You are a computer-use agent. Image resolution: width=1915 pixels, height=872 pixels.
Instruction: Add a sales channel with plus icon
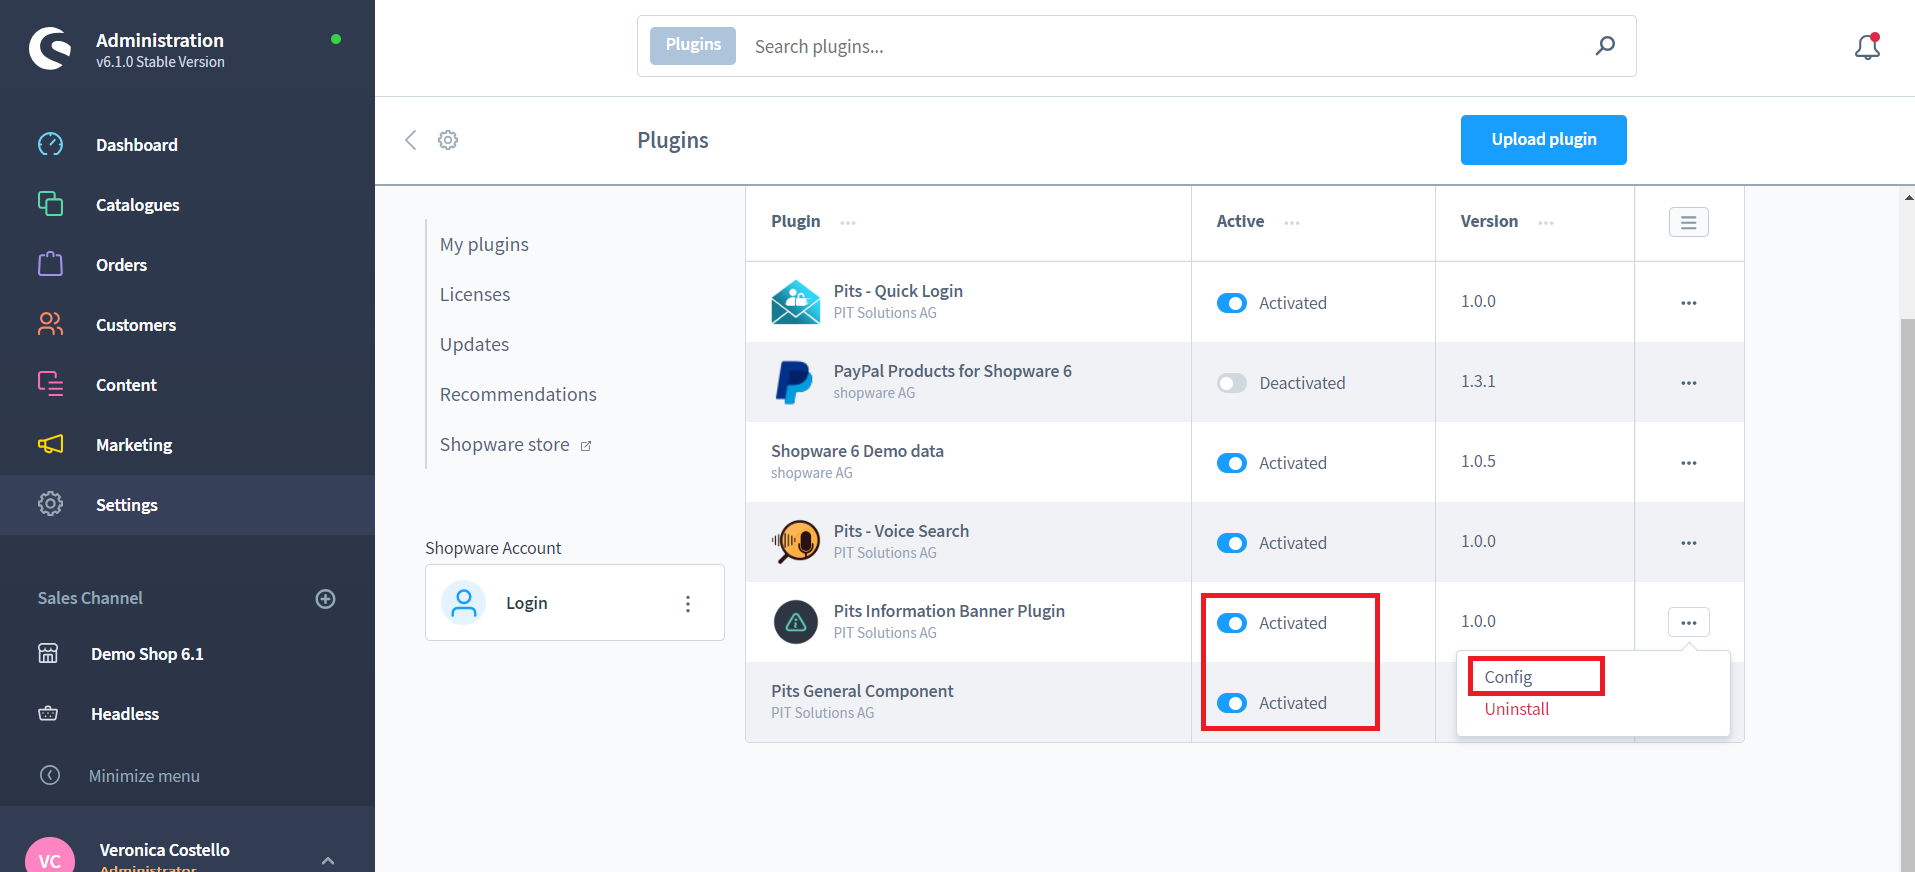[325, 599]
